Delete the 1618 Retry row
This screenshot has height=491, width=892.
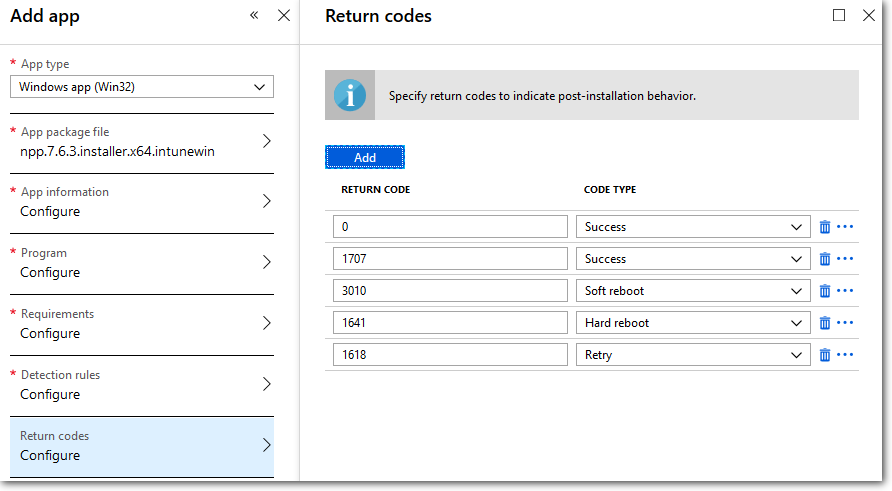(x=825, y=355)
